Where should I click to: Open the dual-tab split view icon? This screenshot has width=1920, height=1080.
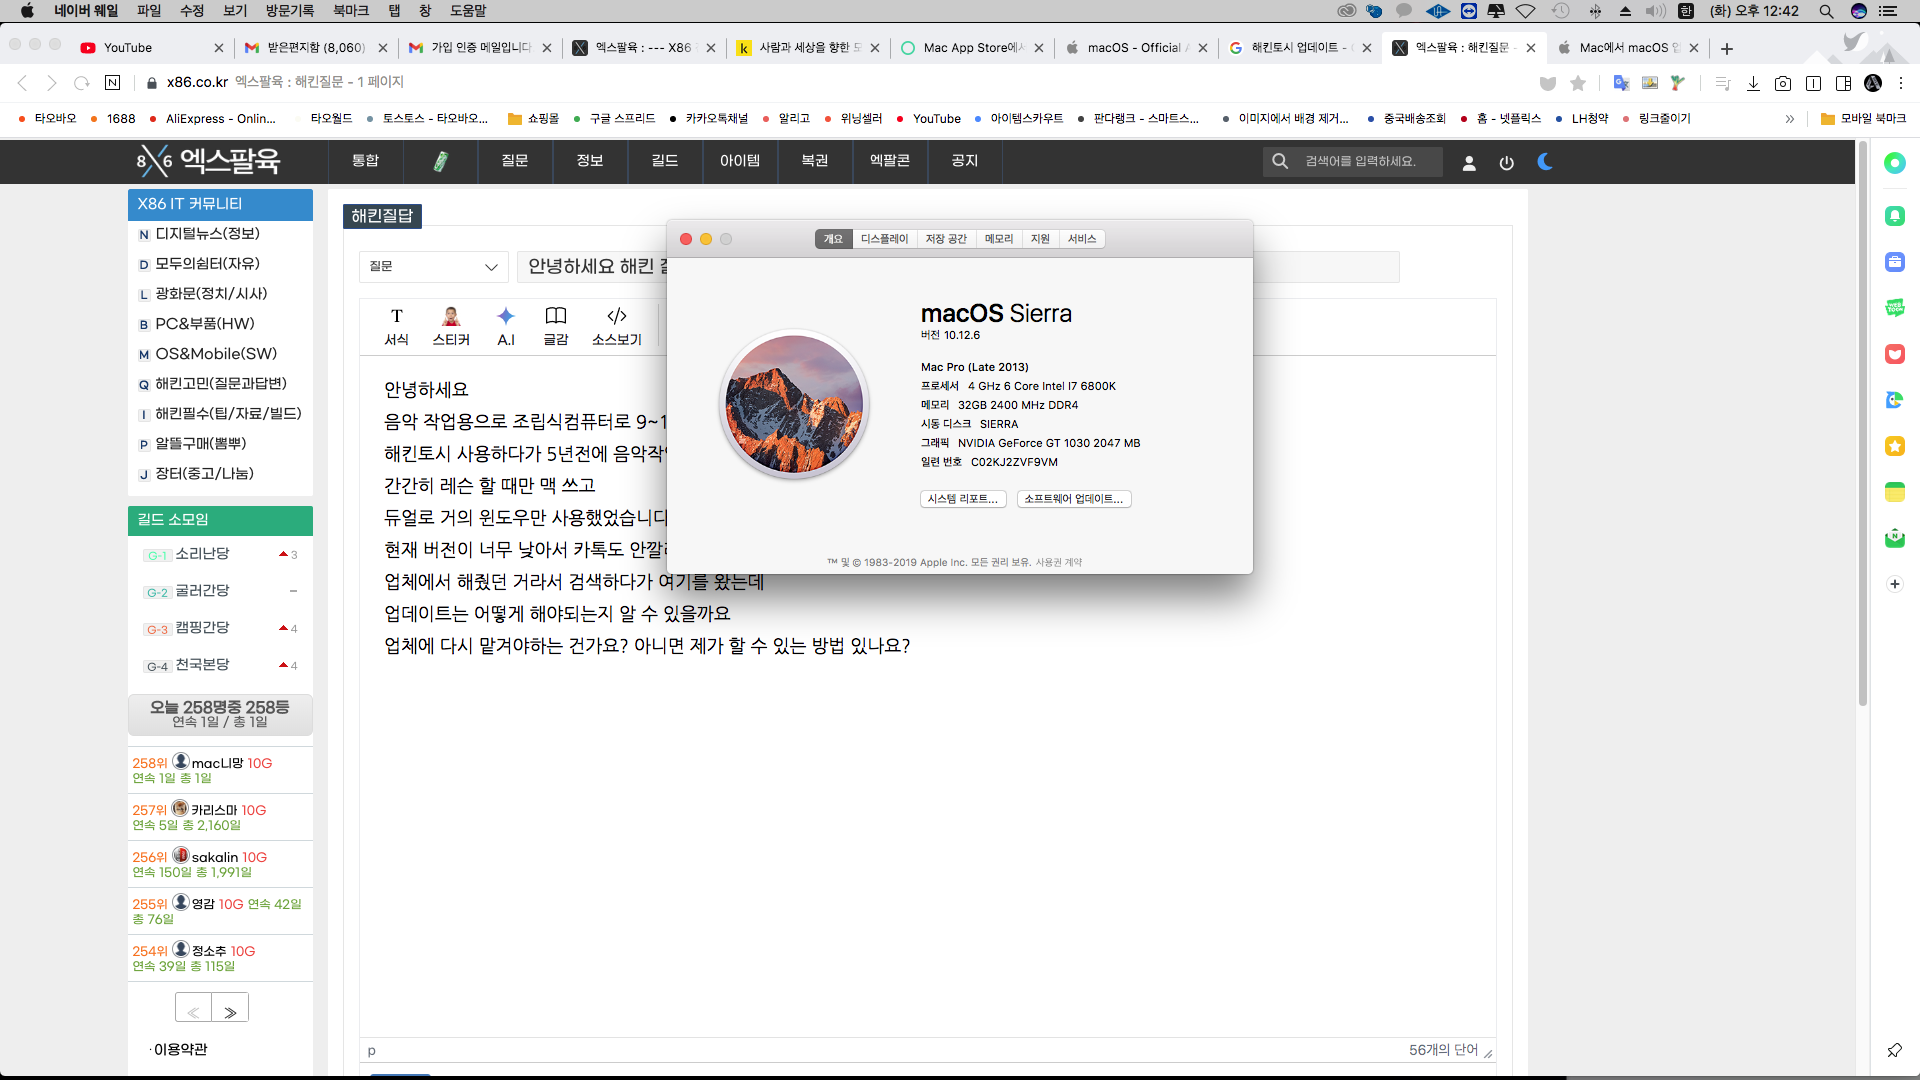coord(1813,83)
